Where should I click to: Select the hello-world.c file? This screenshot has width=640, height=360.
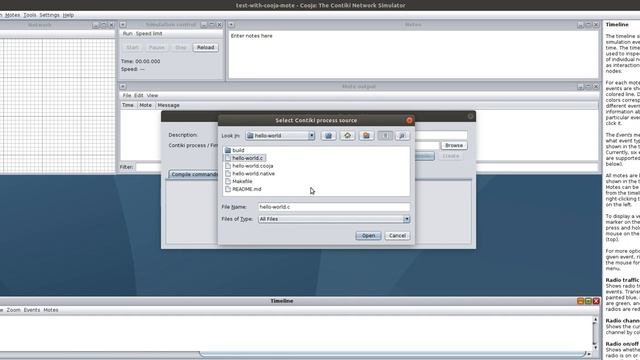[245, 158]
